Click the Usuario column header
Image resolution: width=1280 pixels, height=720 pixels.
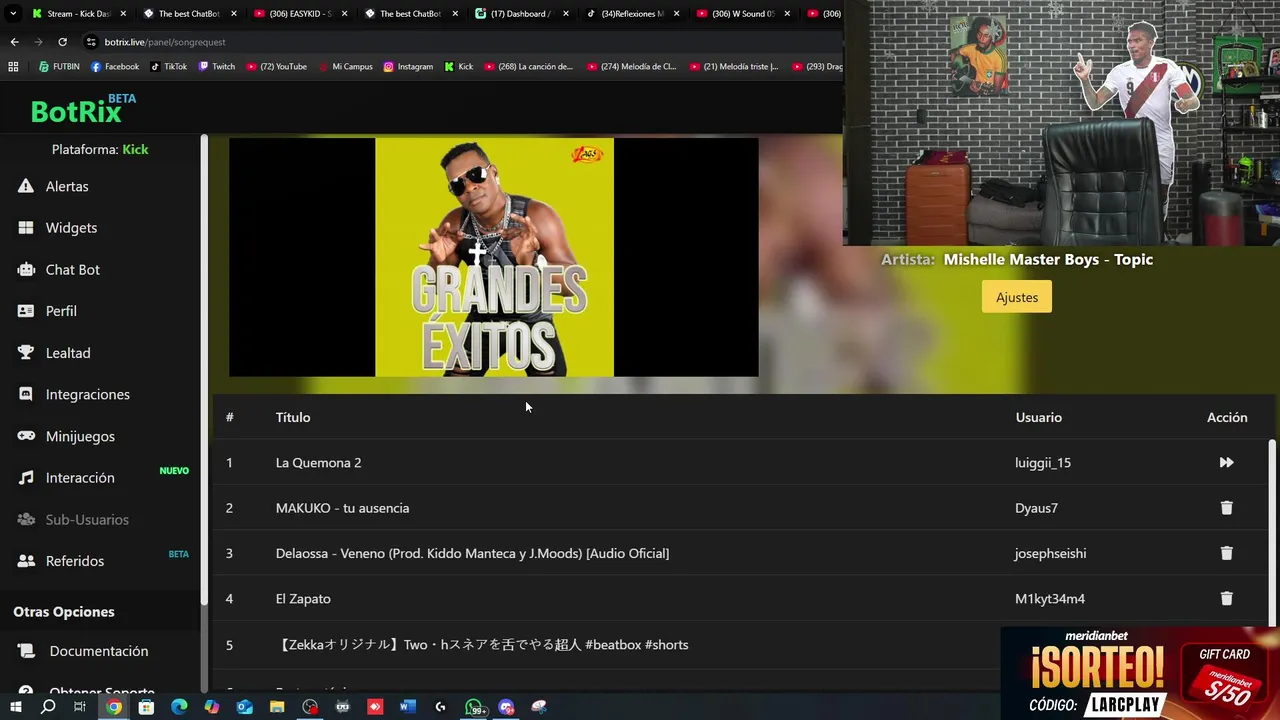tap(1039, 417)
